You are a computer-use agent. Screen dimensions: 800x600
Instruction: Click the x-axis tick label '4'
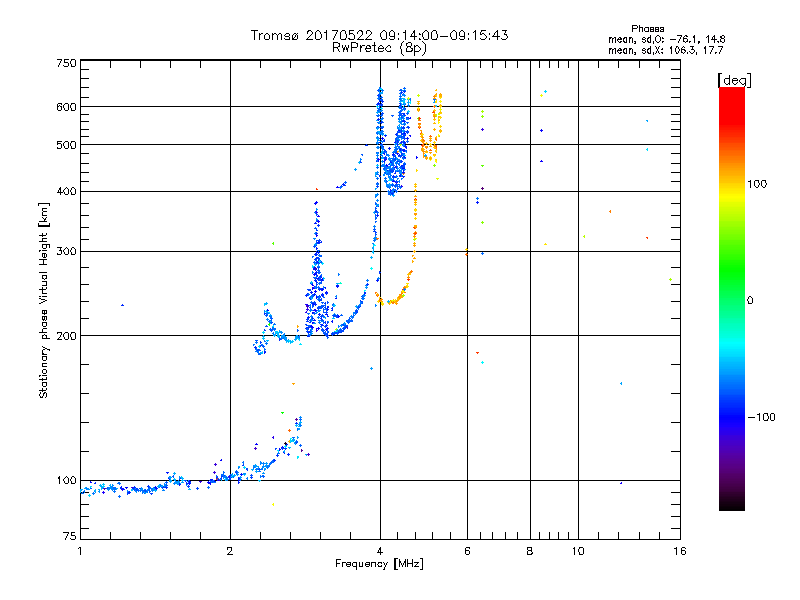(x=380, y=551)
